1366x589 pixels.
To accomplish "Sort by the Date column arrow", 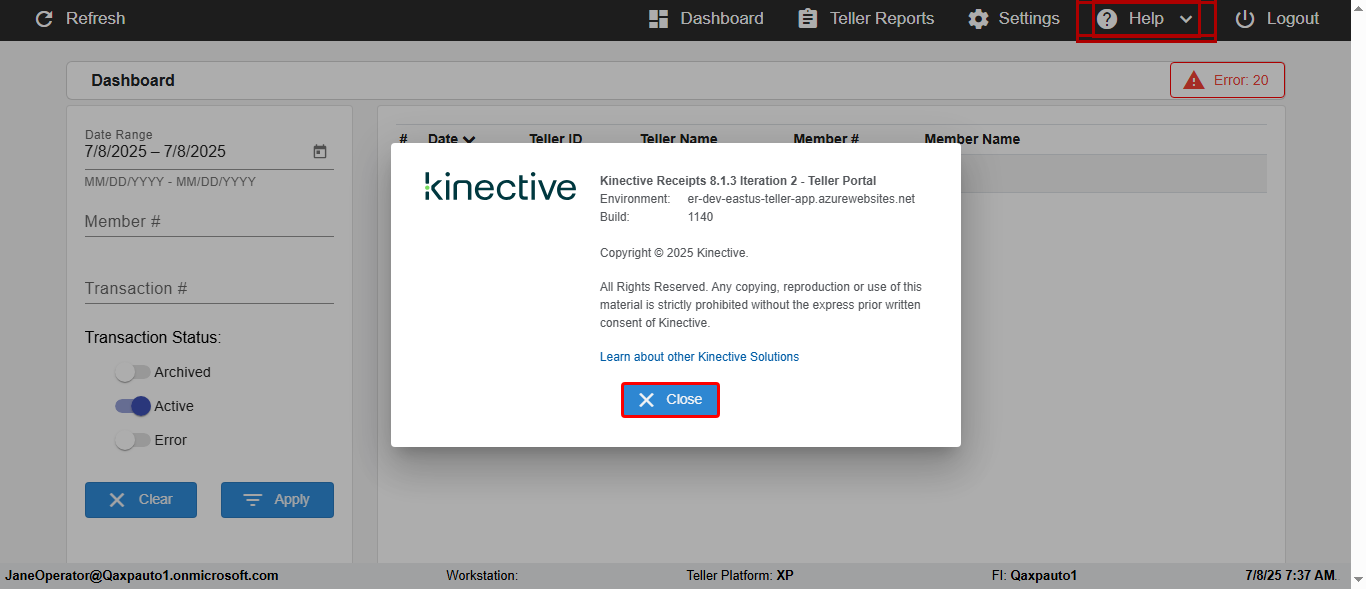I will tap(469, 140).
